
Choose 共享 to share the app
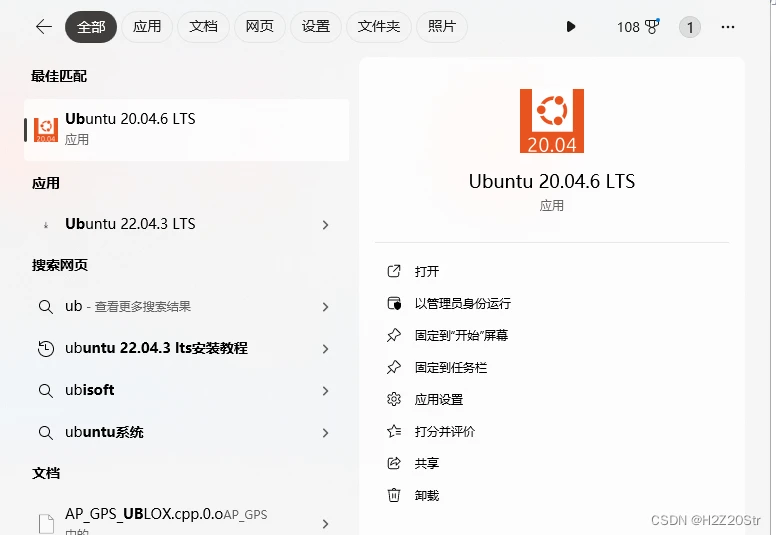[x=427, y=463]
